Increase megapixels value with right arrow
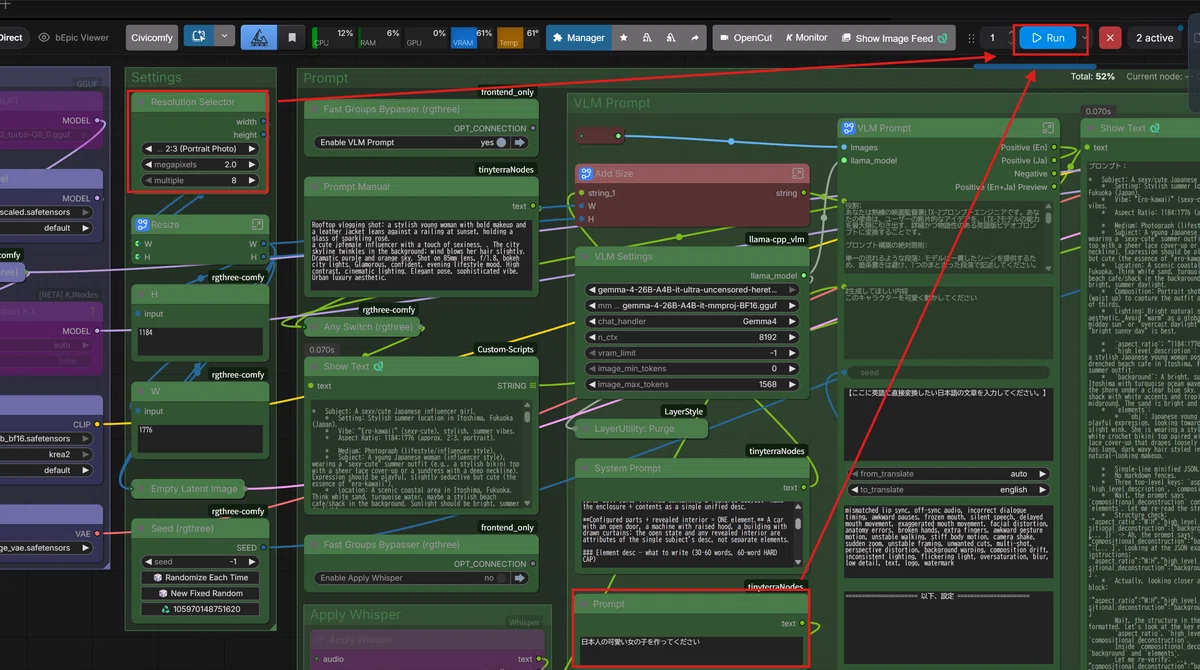Viewport: 1200px width, 670px height. point(253,164)
